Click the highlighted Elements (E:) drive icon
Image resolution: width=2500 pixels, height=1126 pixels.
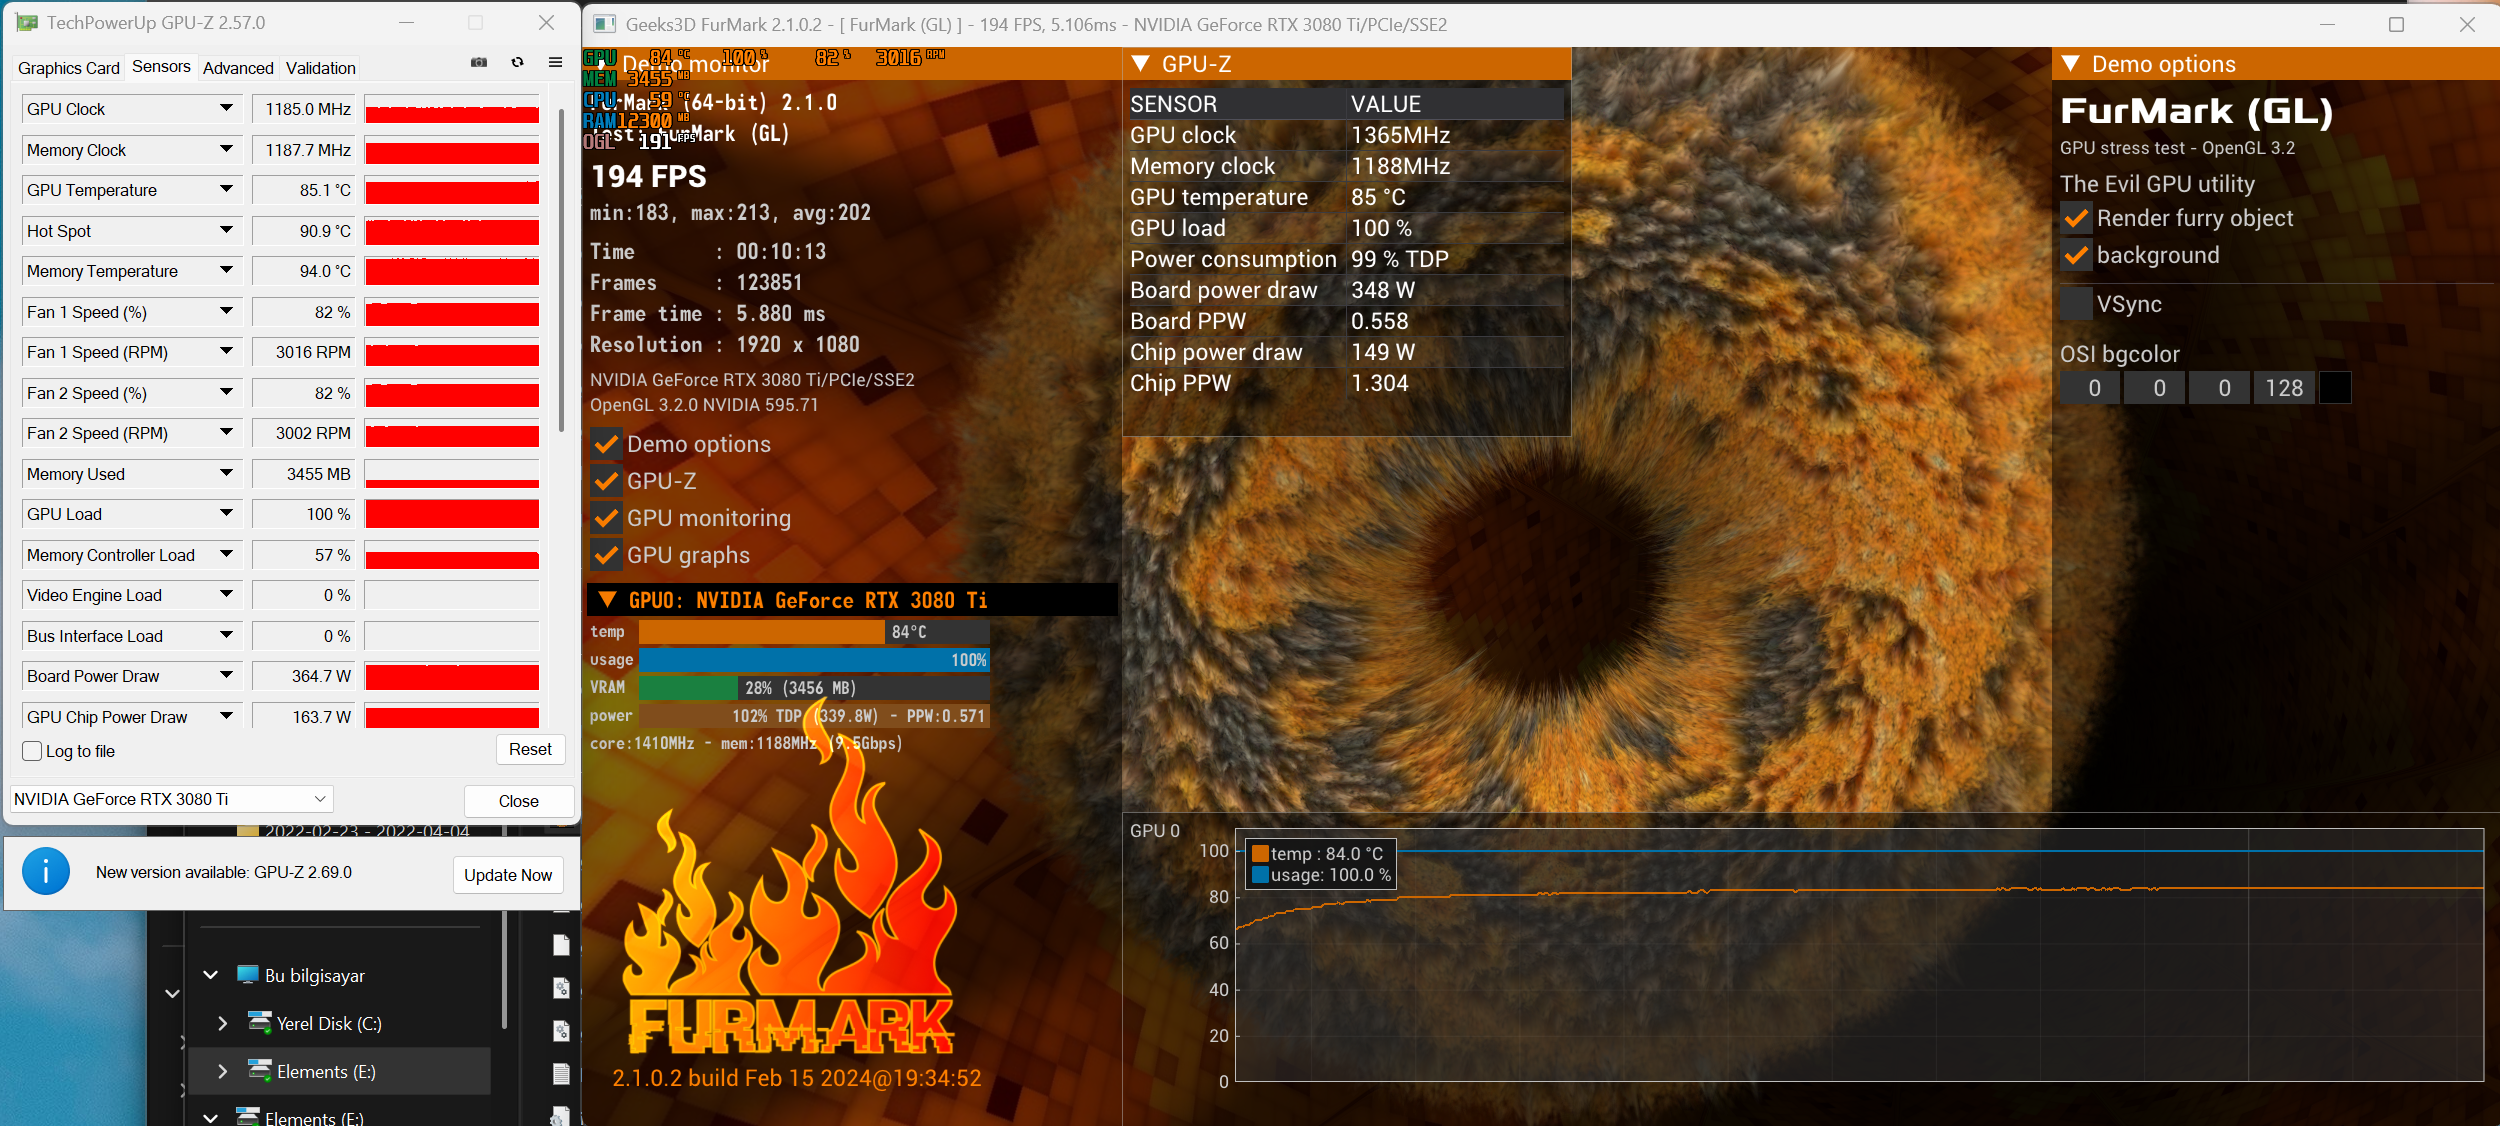260,1070
